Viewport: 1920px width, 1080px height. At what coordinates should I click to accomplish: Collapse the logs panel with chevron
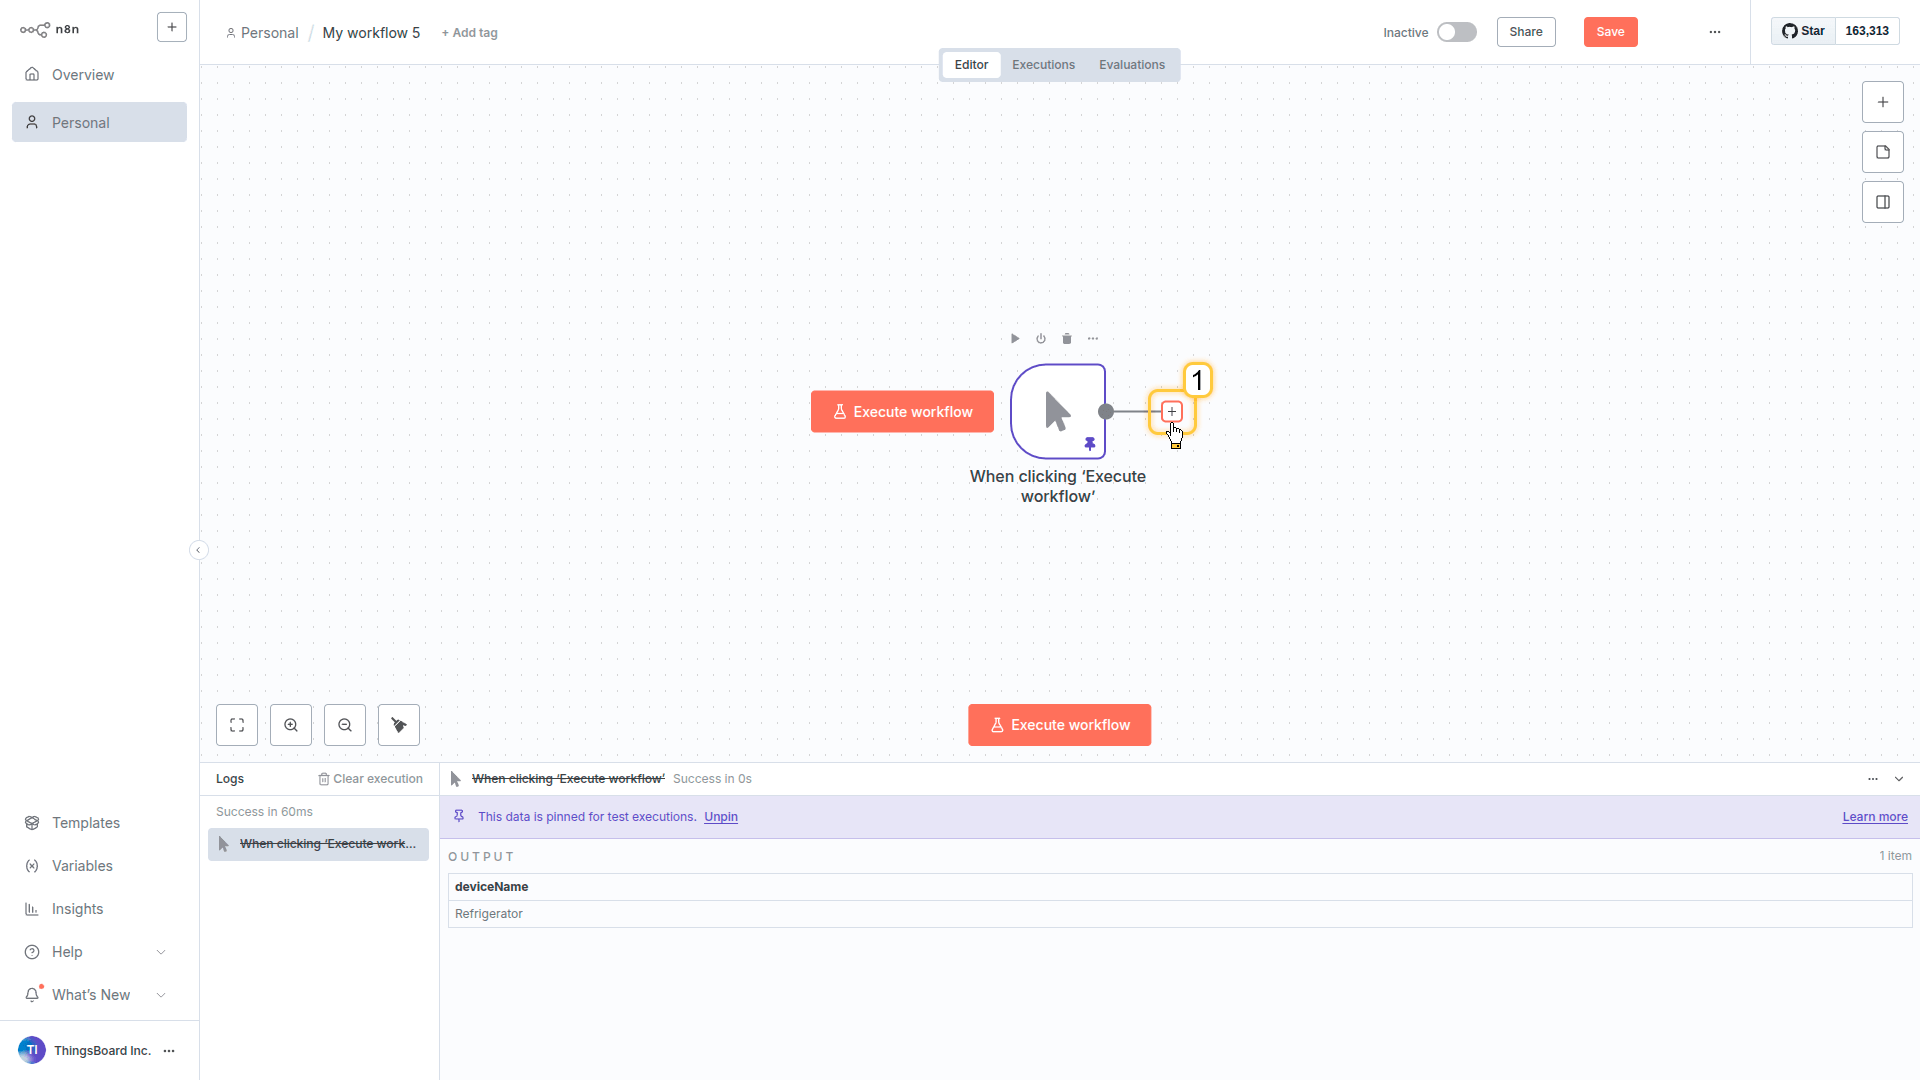click(1899, 779)
